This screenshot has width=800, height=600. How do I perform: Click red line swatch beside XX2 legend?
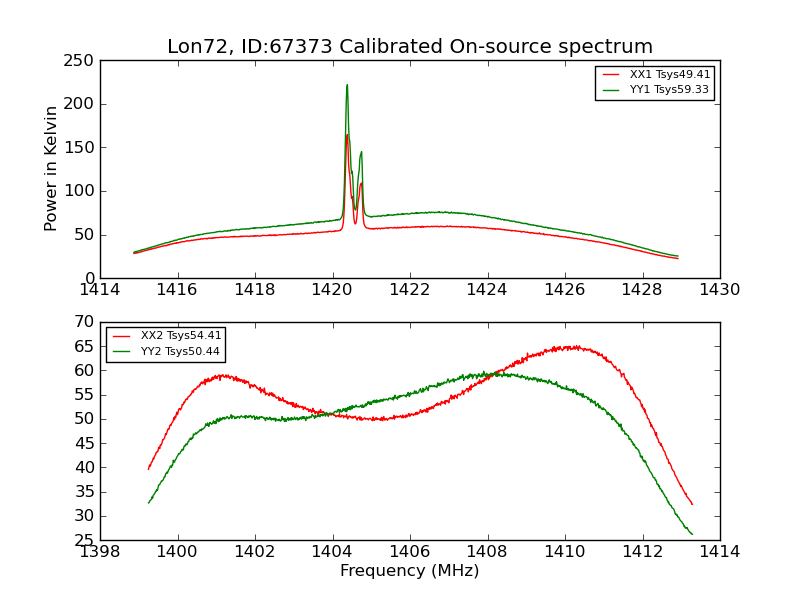[121, 336]
